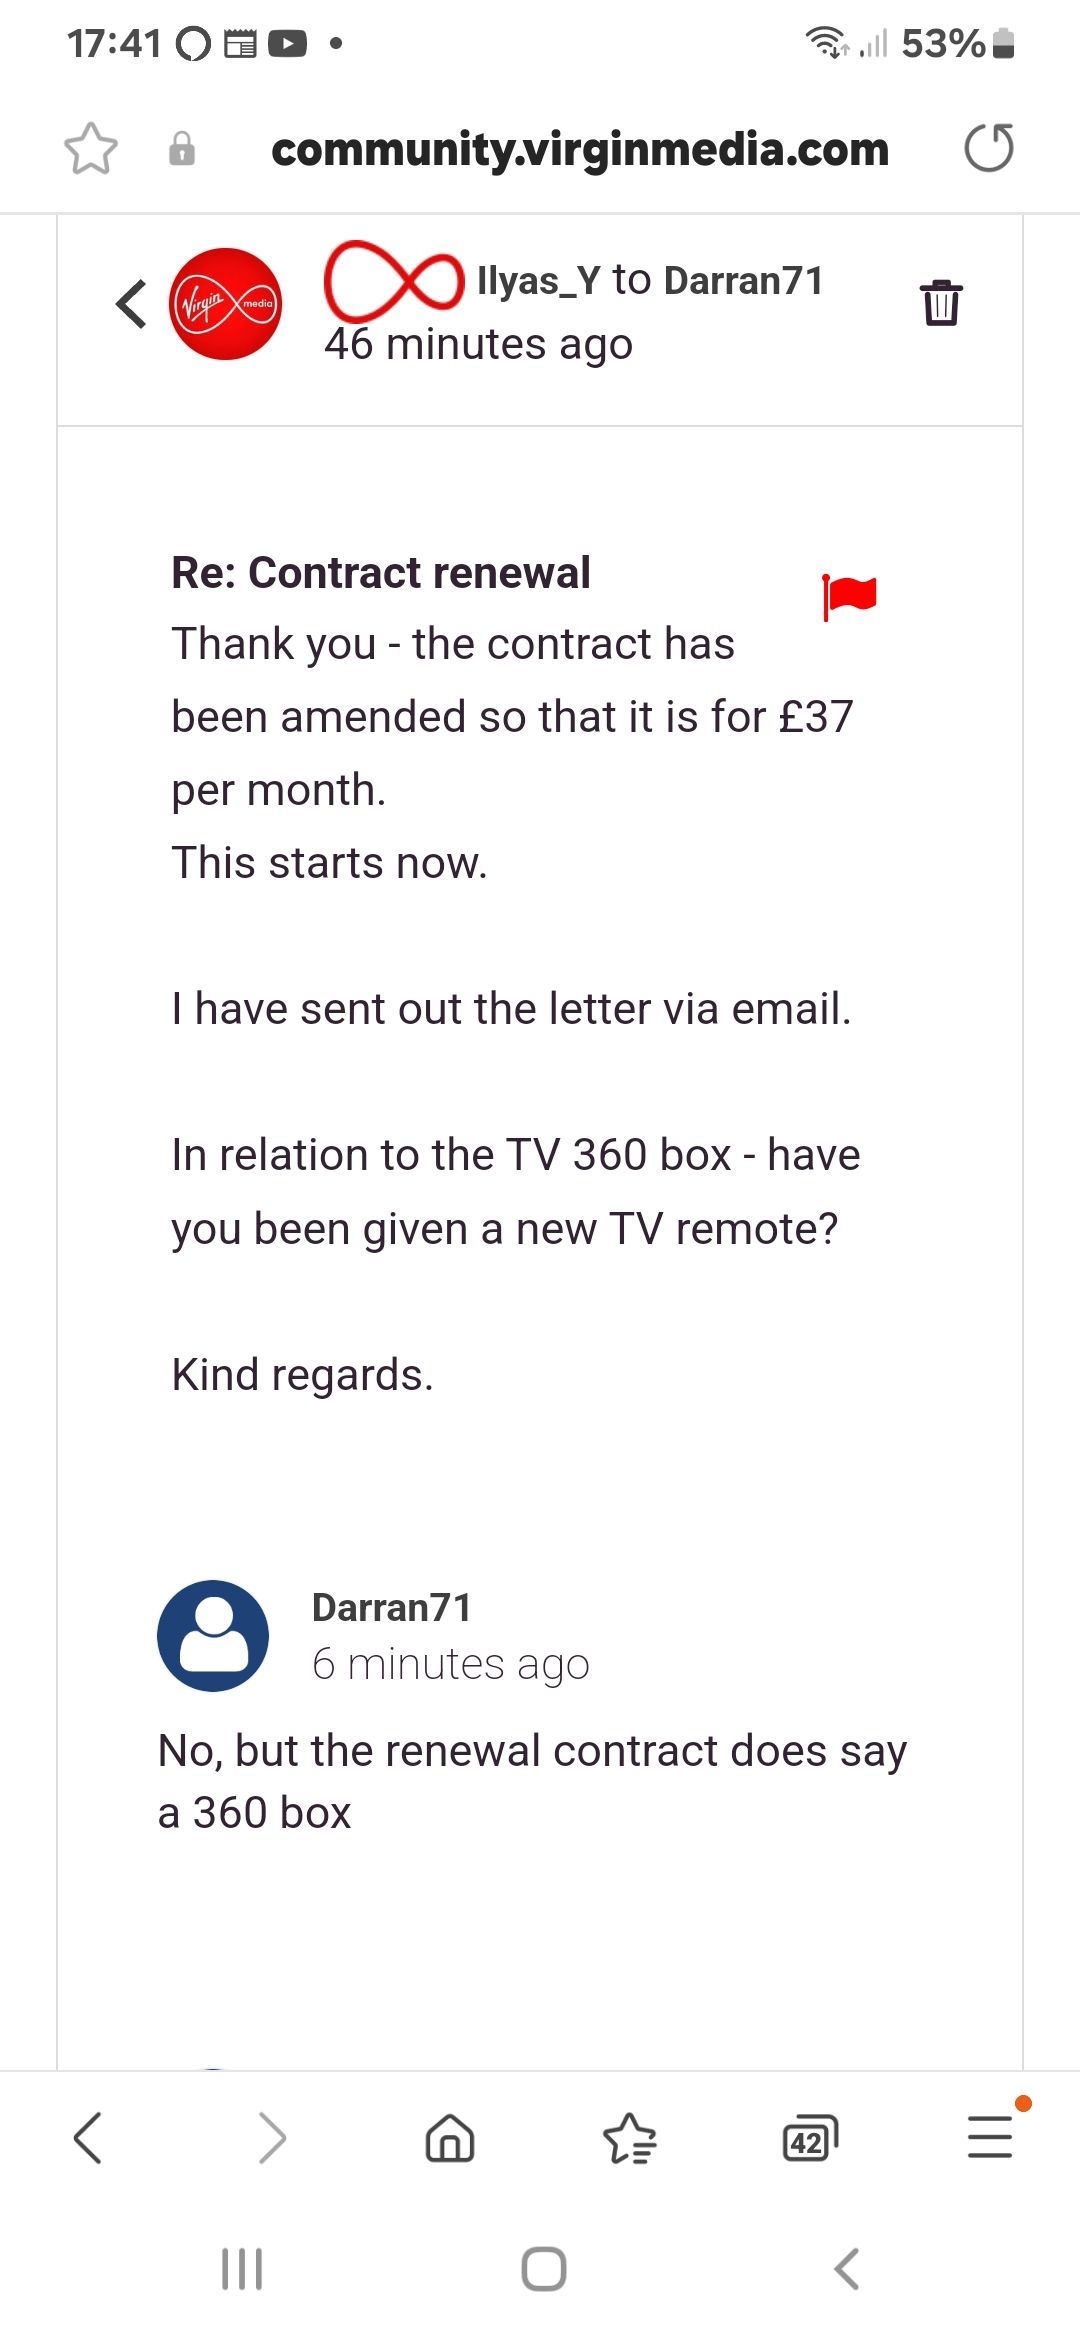Open Ilyas_Y profile link
1080x2340 pixels.
[538, 281]
